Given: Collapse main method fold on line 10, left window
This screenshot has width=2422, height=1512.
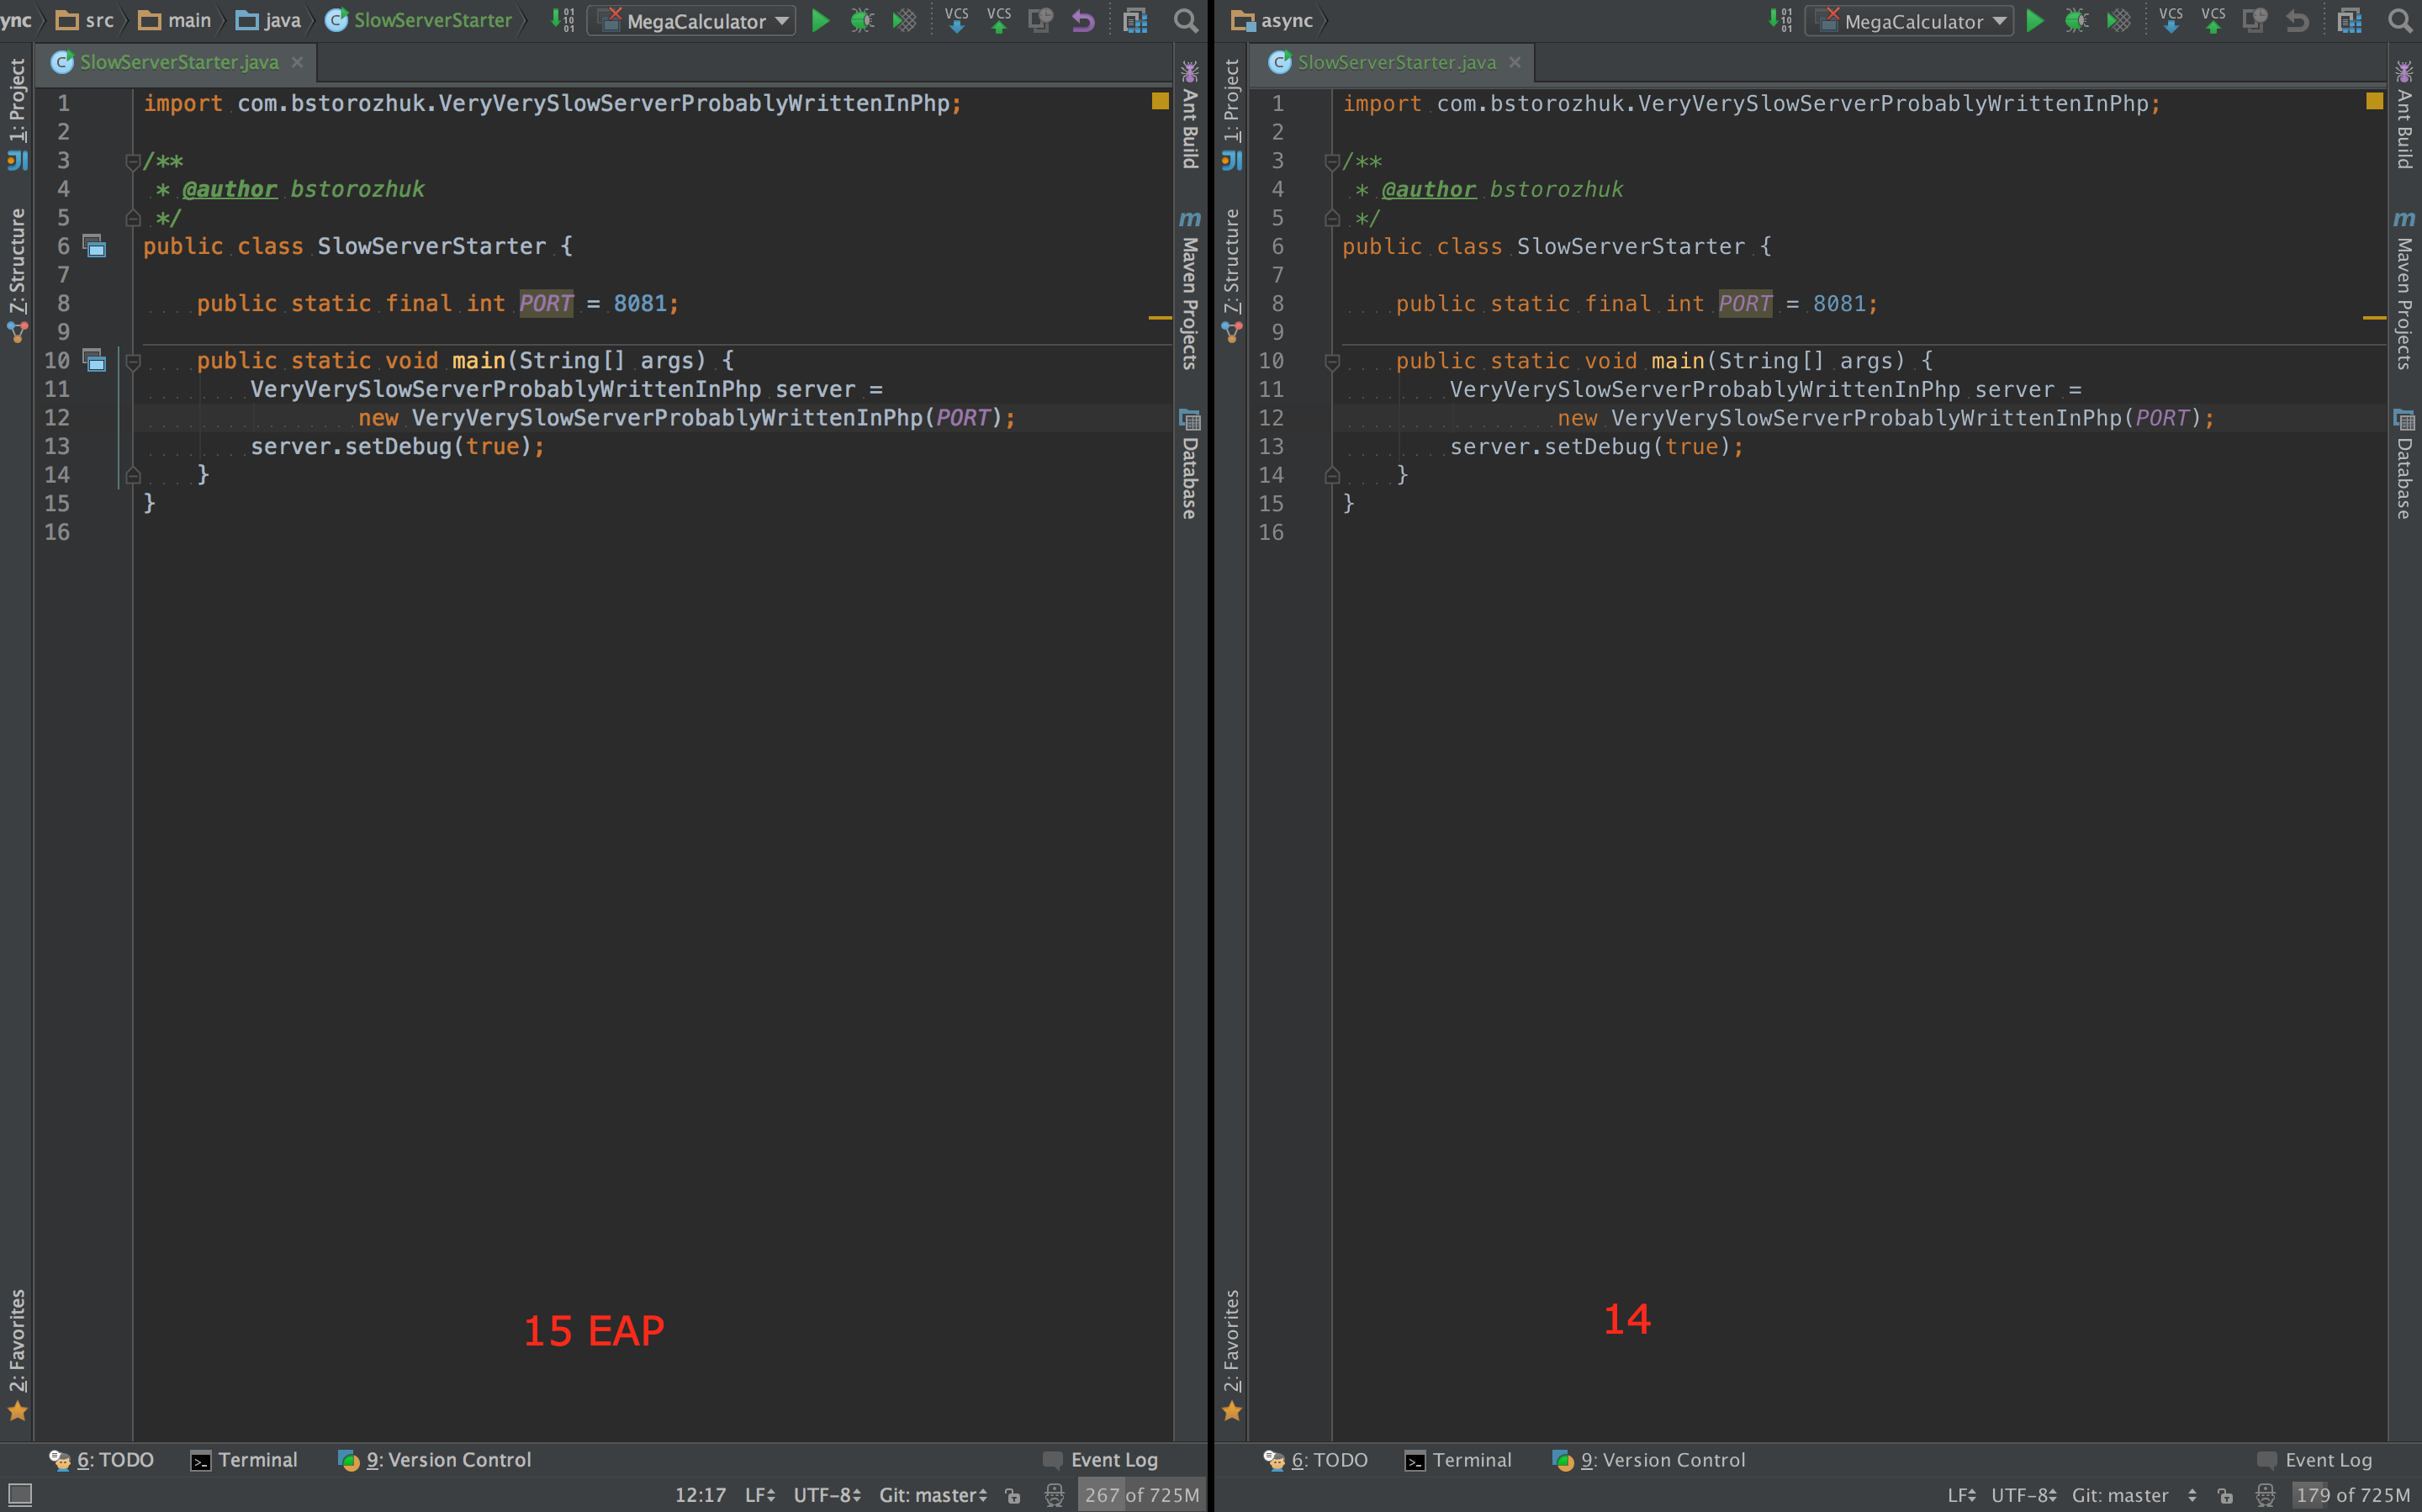Looking at the screenshot, I should tap(133, 361).
